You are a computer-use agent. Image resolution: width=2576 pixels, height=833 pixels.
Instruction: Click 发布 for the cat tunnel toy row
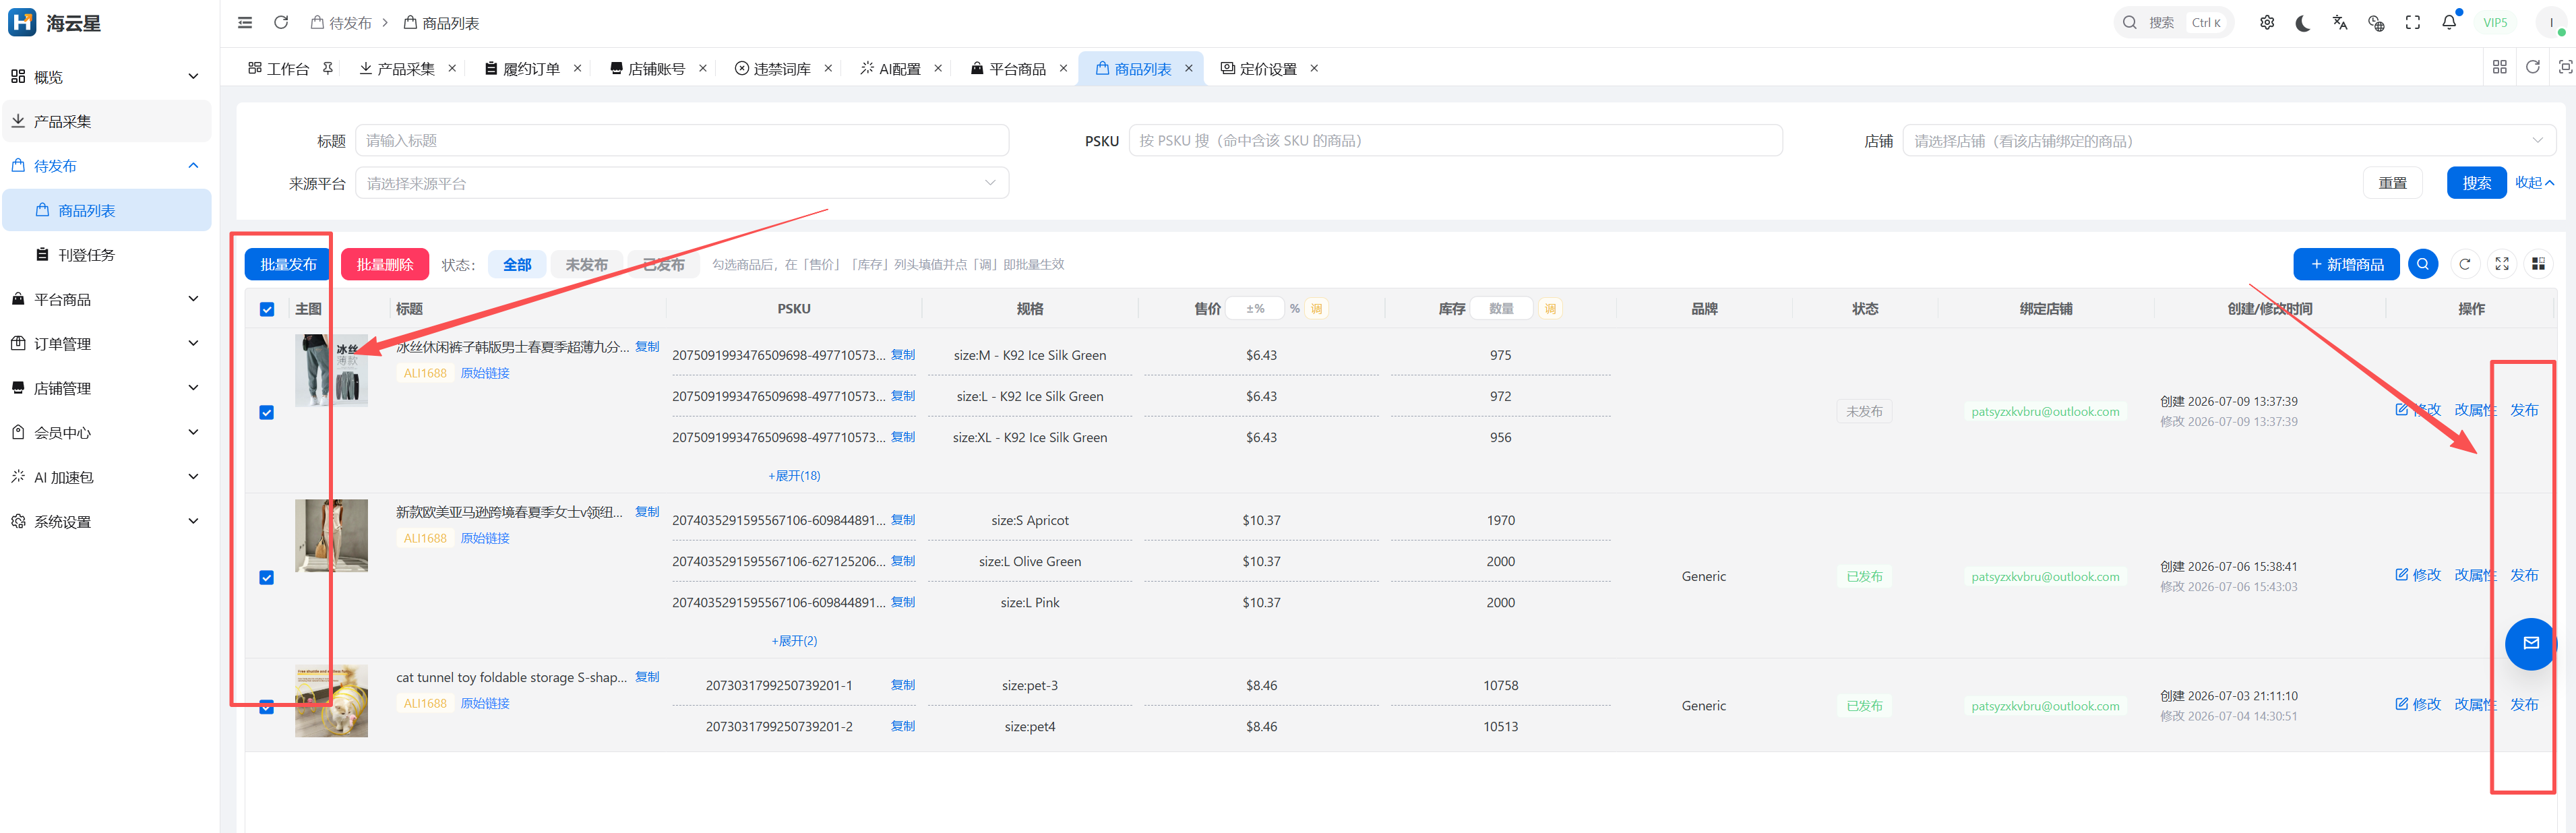click(2524, 705)
